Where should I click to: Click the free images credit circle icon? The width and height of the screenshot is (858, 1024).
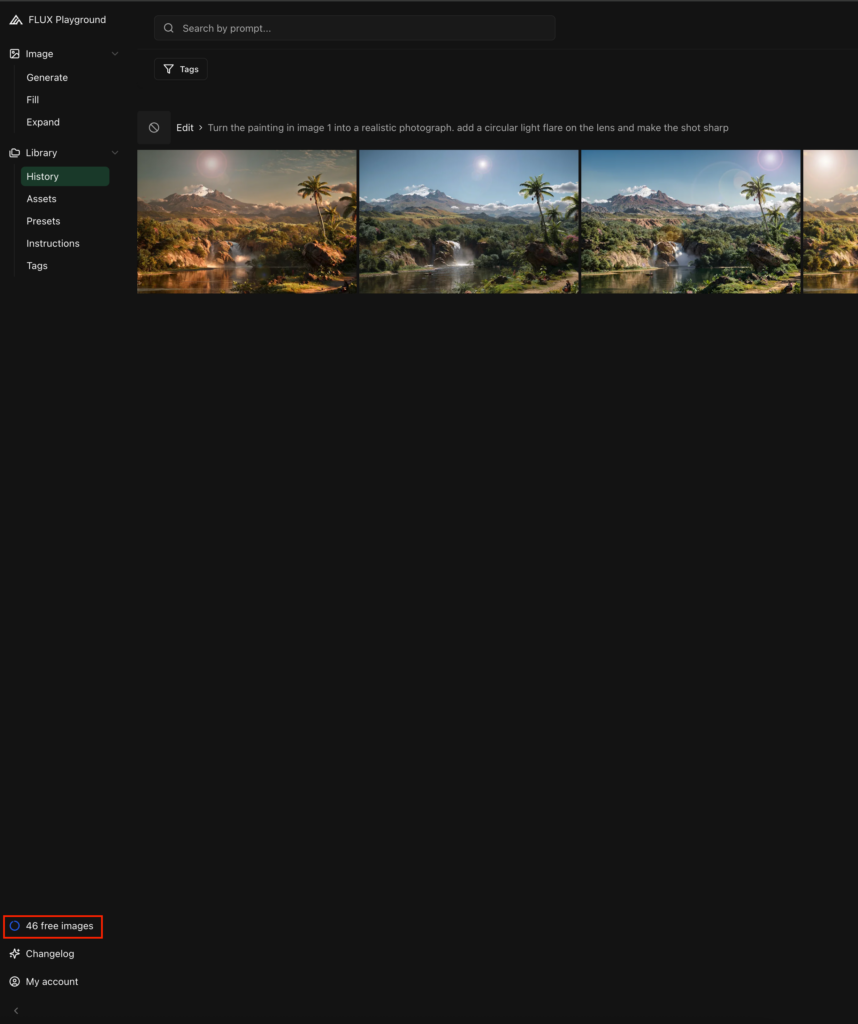pos(15,926)
